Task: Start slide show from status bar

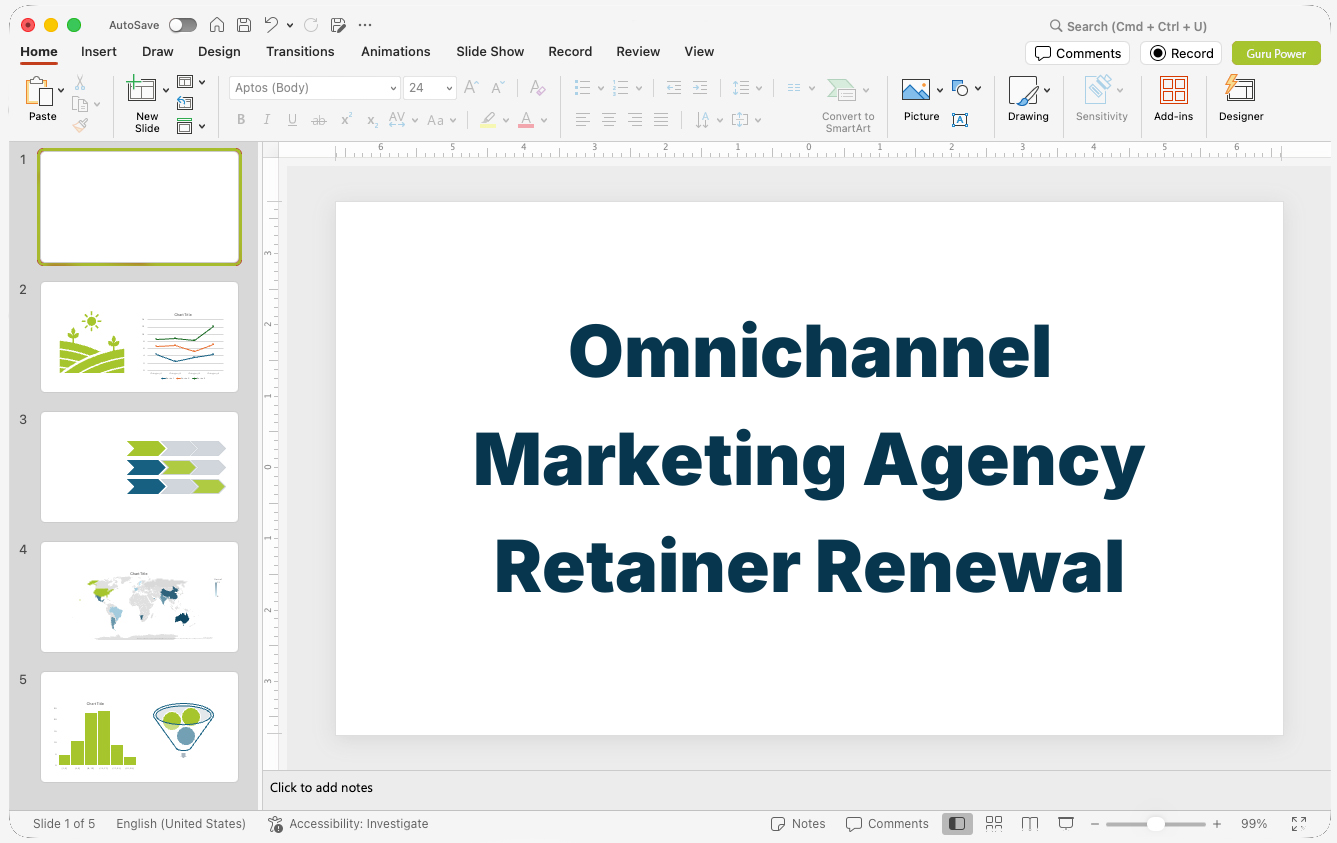Action: (1066, 824)
